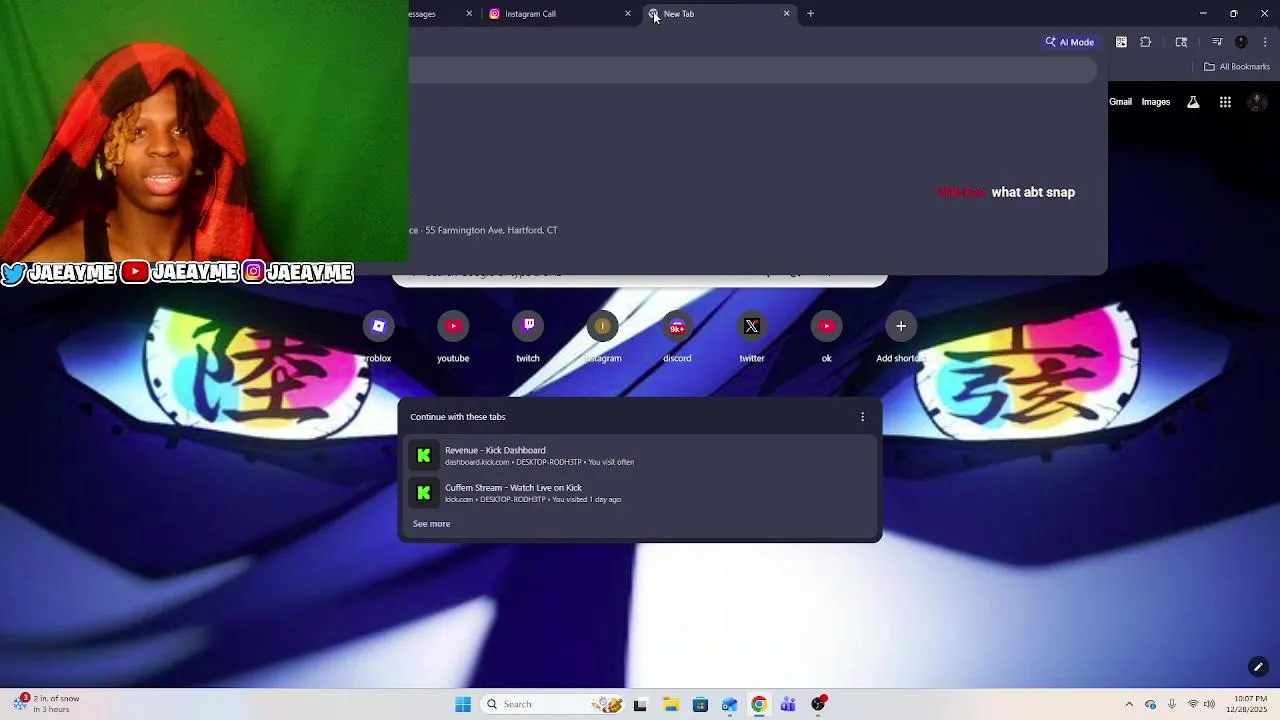Open the roblox shortcut icon

tap(378, 326)
